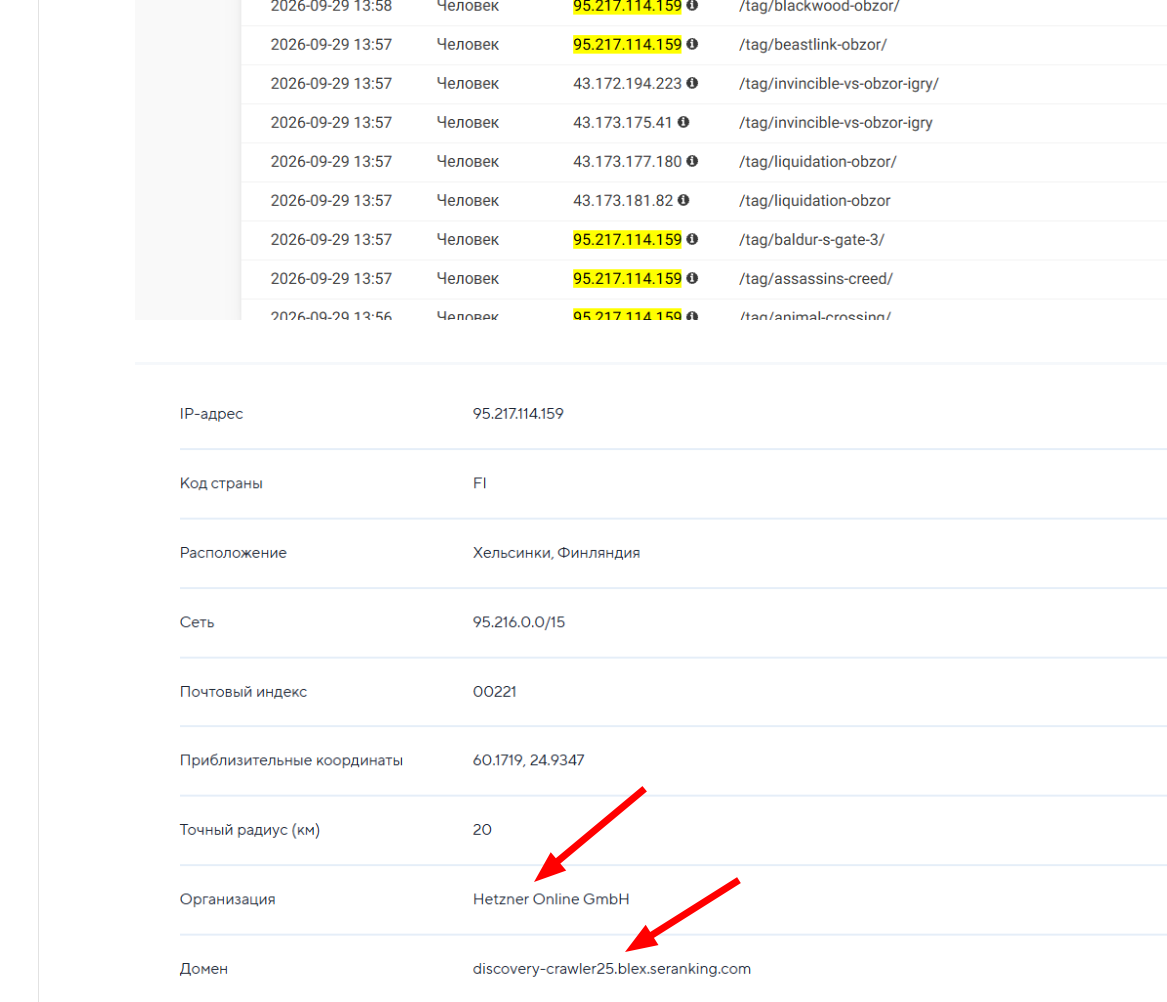Select the path in the 43.172.194.223 row
The height and width of the screenshot is (1002, 1167).
coord(839,83)
